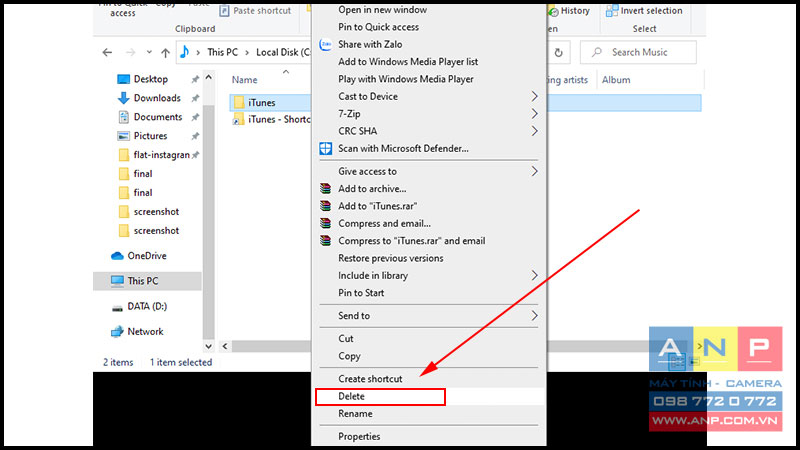Viewport: 800px width, 450px height.
Task: Open the recent locations dropdown arrow
Action: (x=149, y=52)
